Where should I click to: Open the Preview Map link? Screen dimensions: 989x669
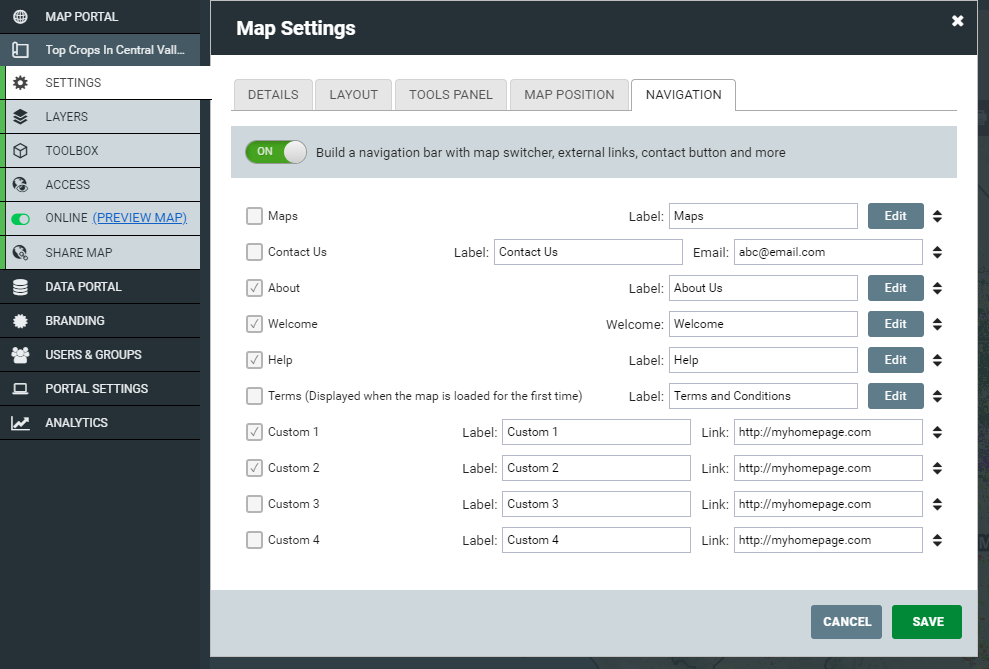click(139, 218)
